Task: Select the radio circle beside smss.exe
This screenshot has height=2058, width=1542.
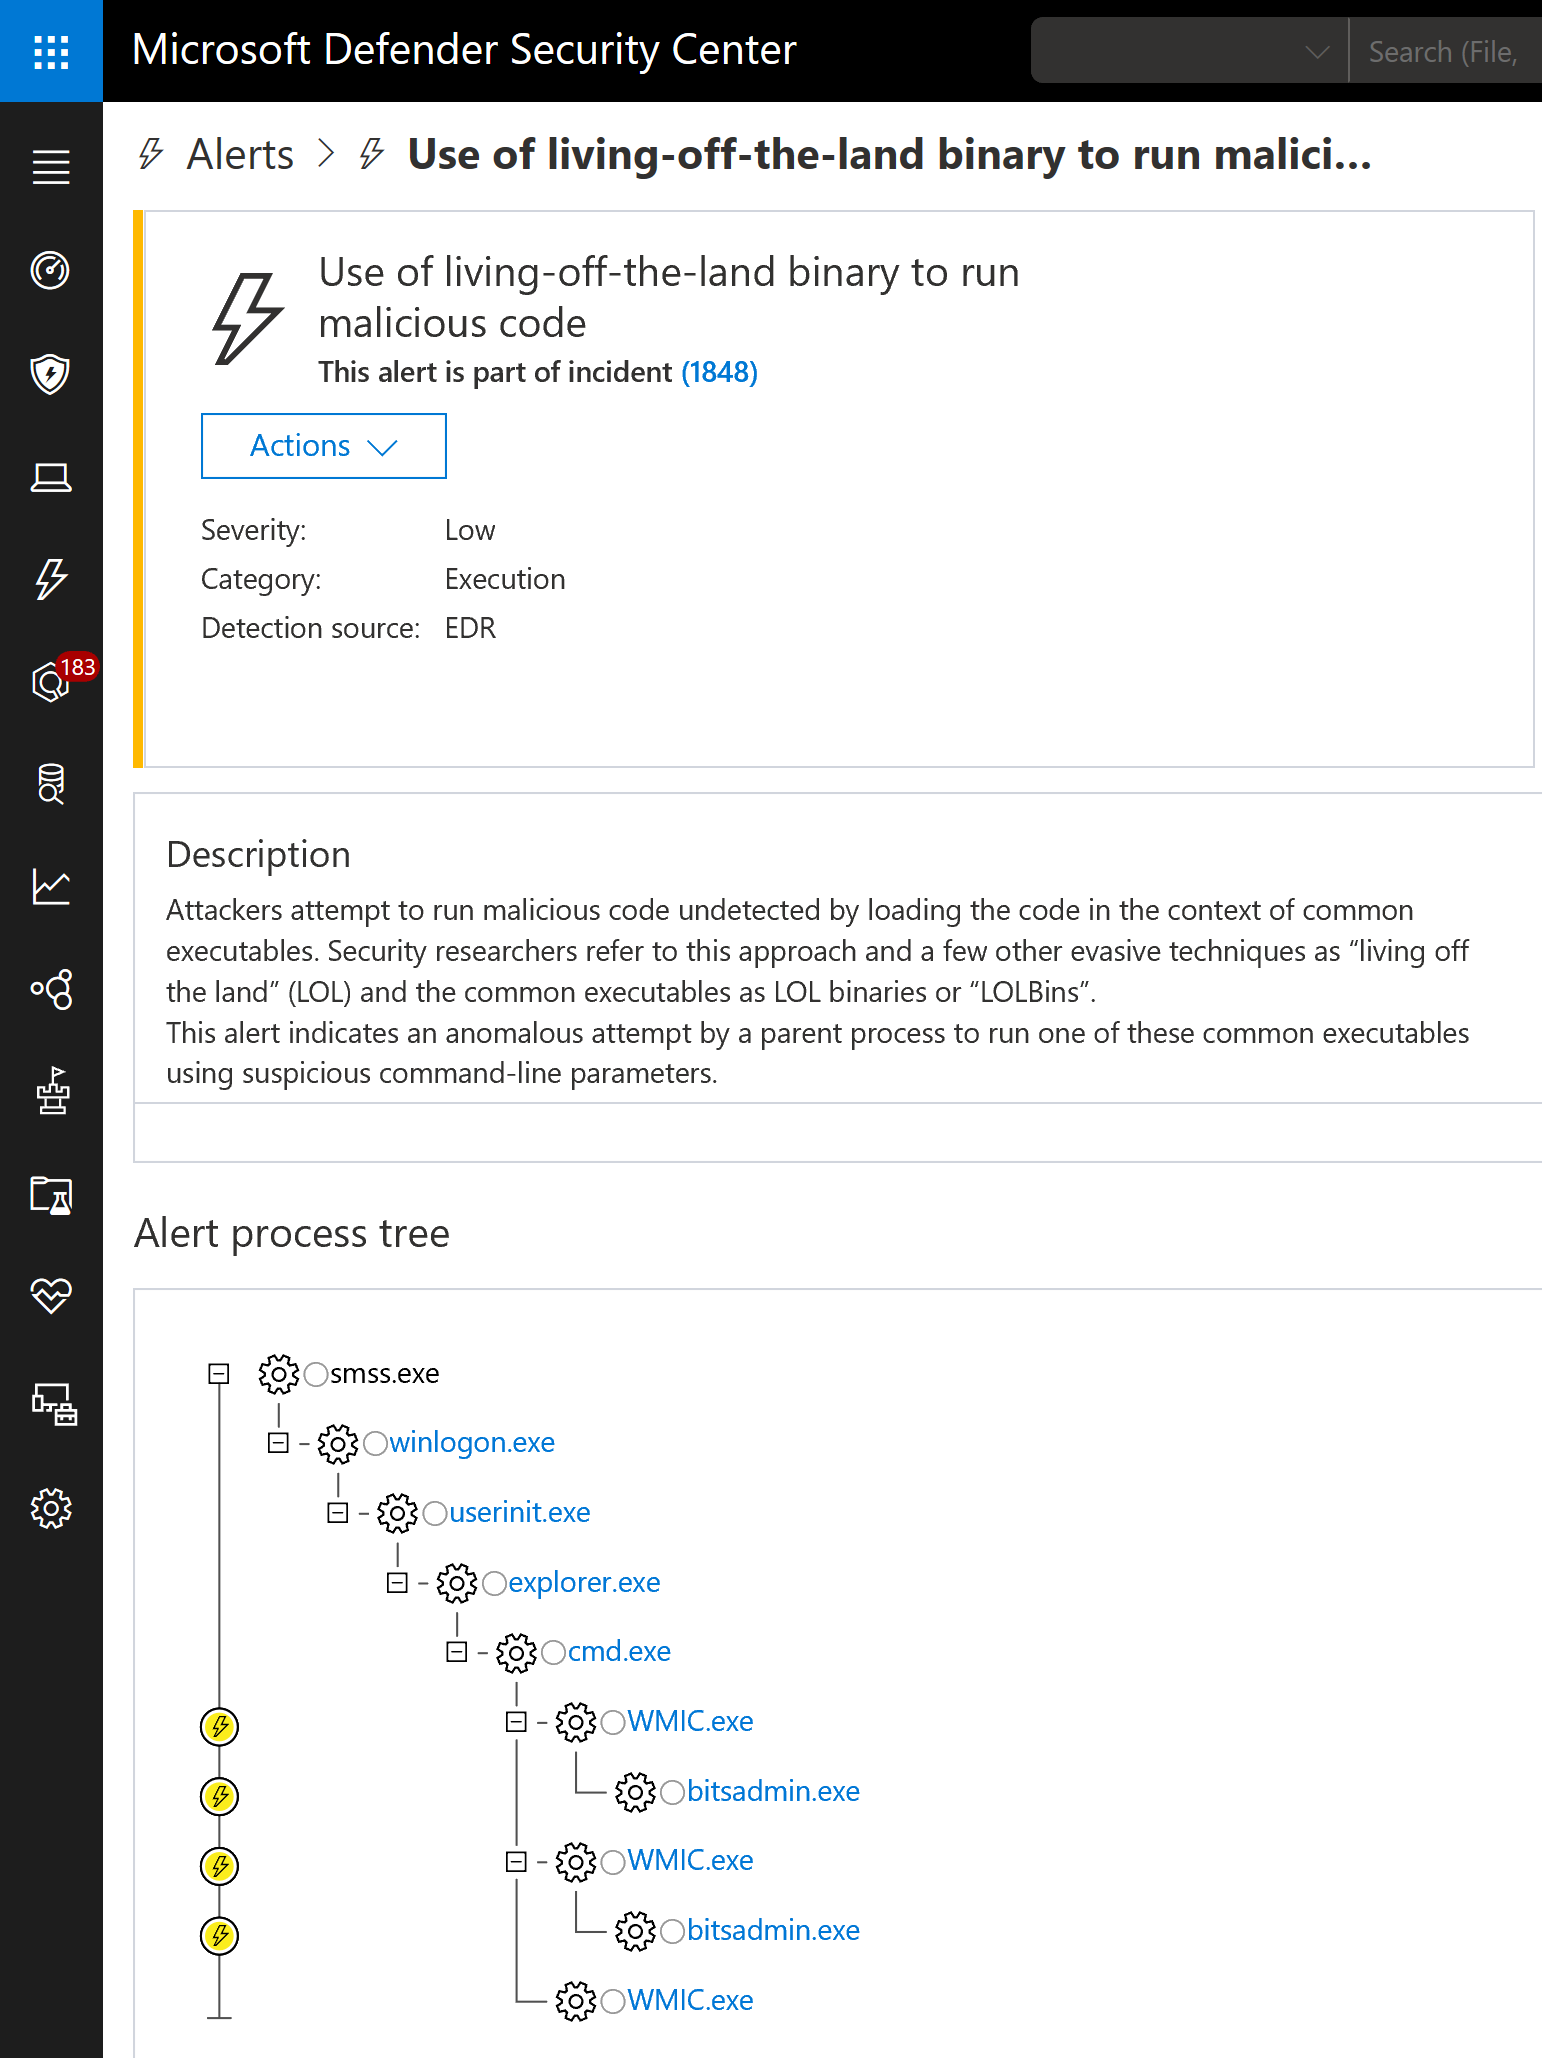Action: pos(316,1374)
